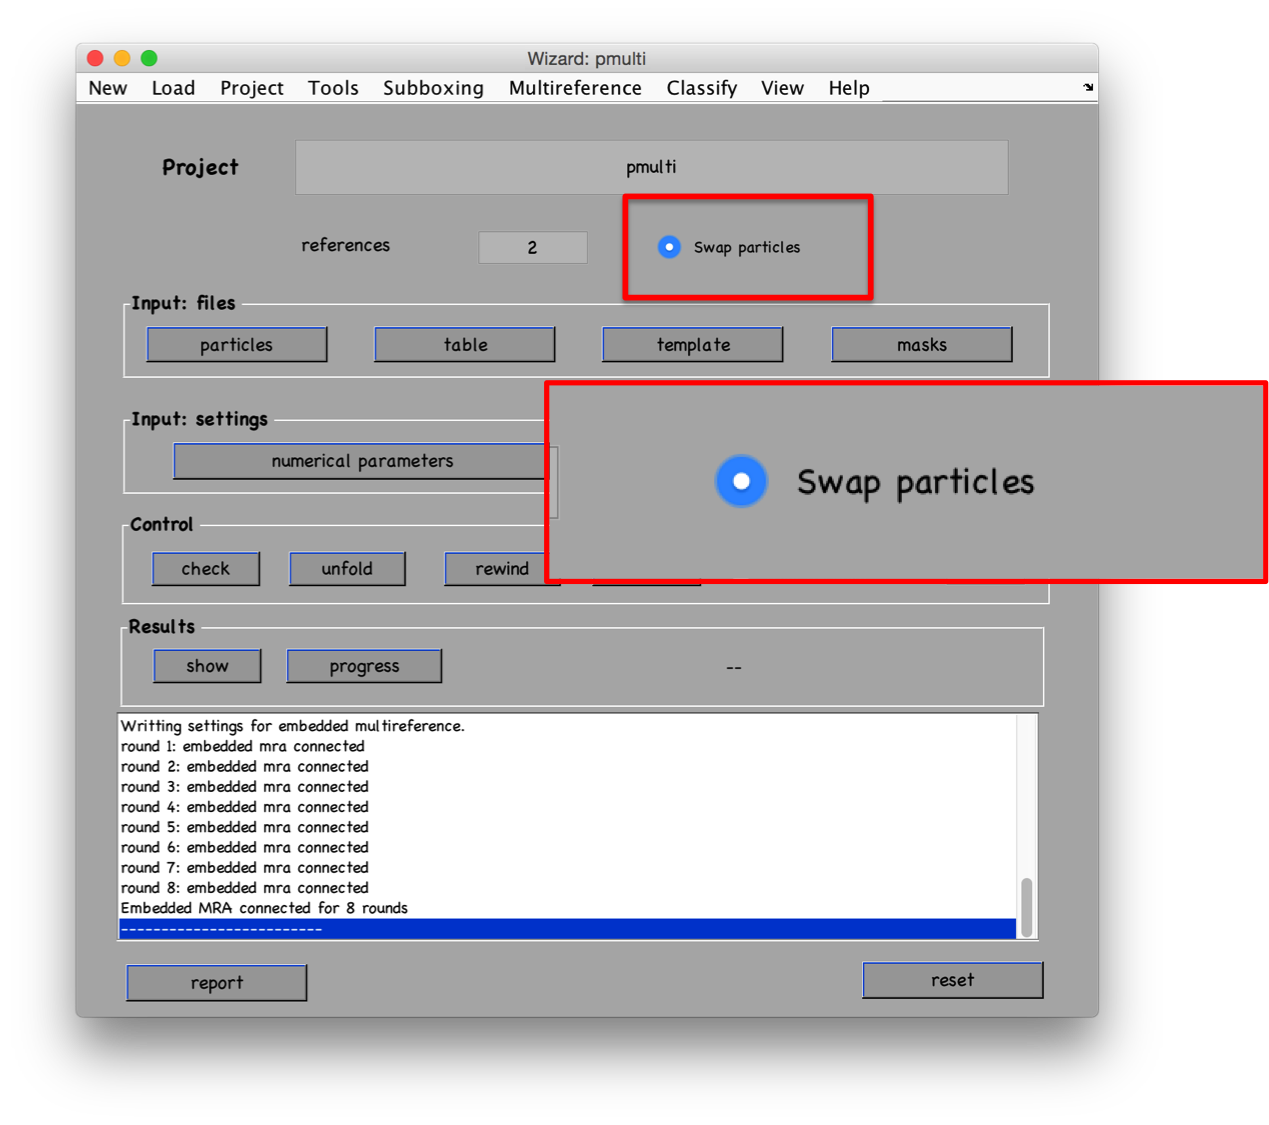
Task: Open the Classify menu
Action: tap(701, 88)
